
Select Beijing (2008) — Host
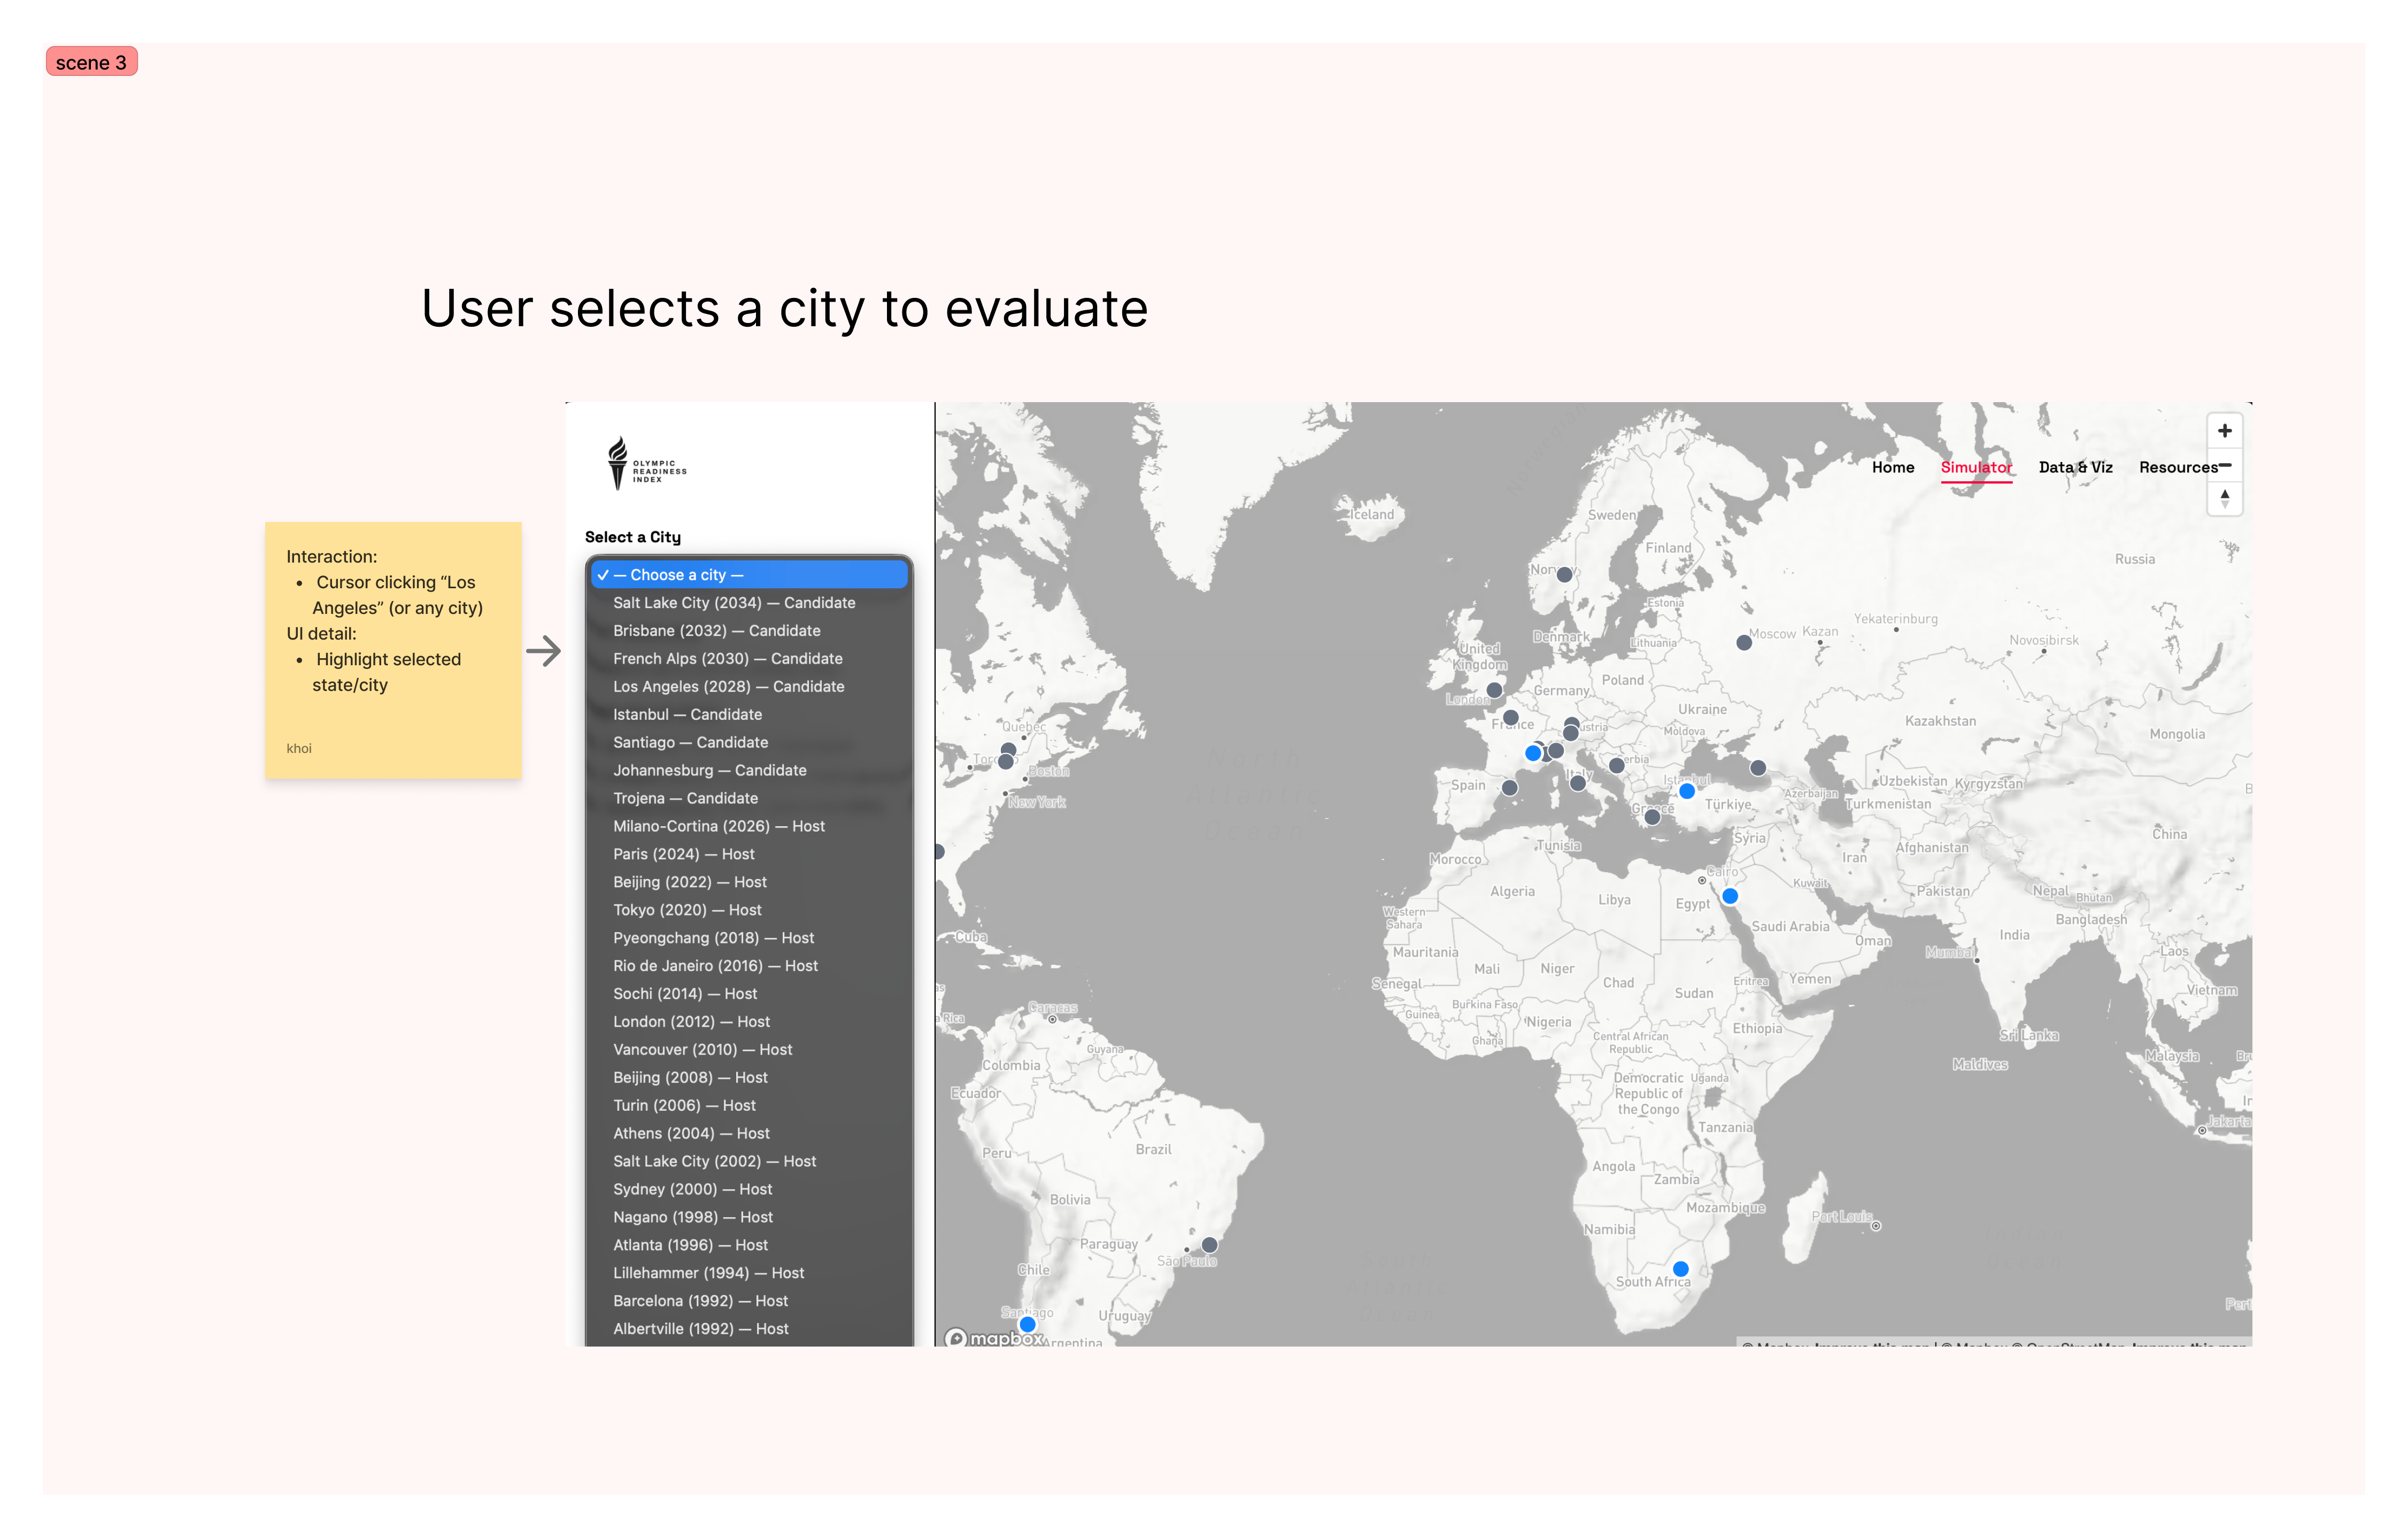(749, 1078)
